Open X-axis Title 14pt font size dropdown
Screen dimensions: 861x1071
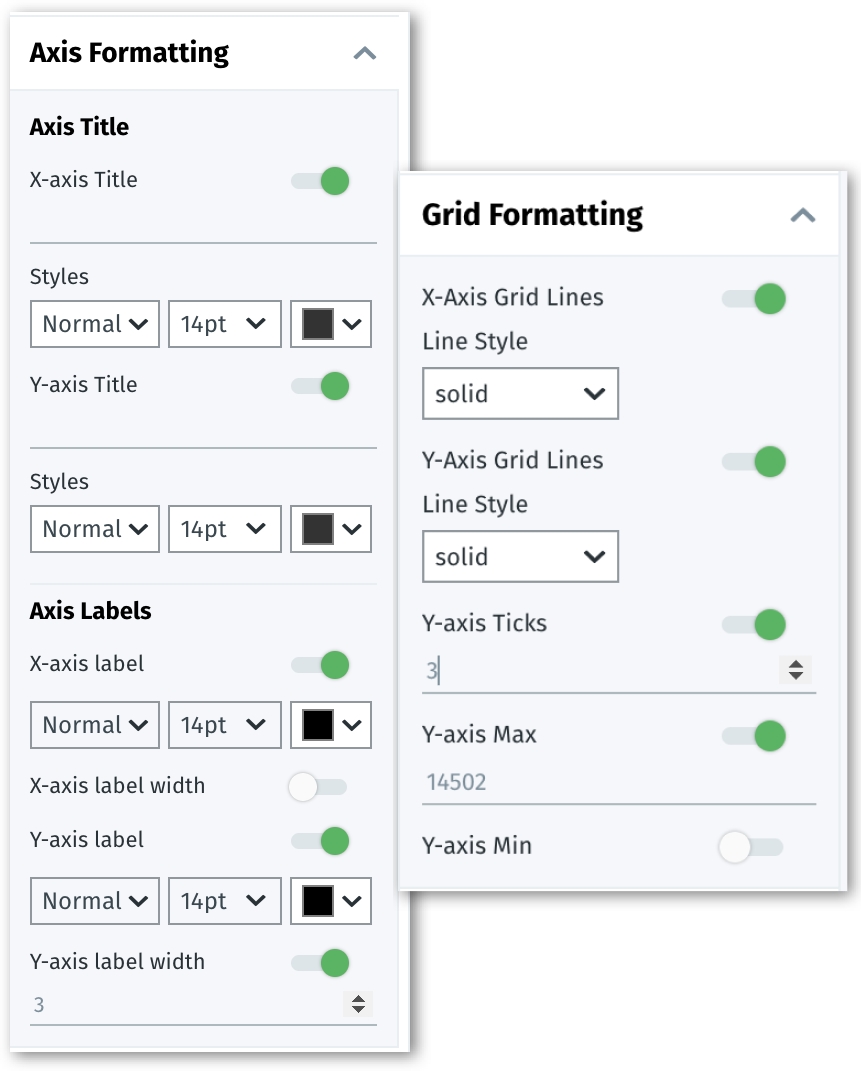pyautogui.click(x=224, y=324)
